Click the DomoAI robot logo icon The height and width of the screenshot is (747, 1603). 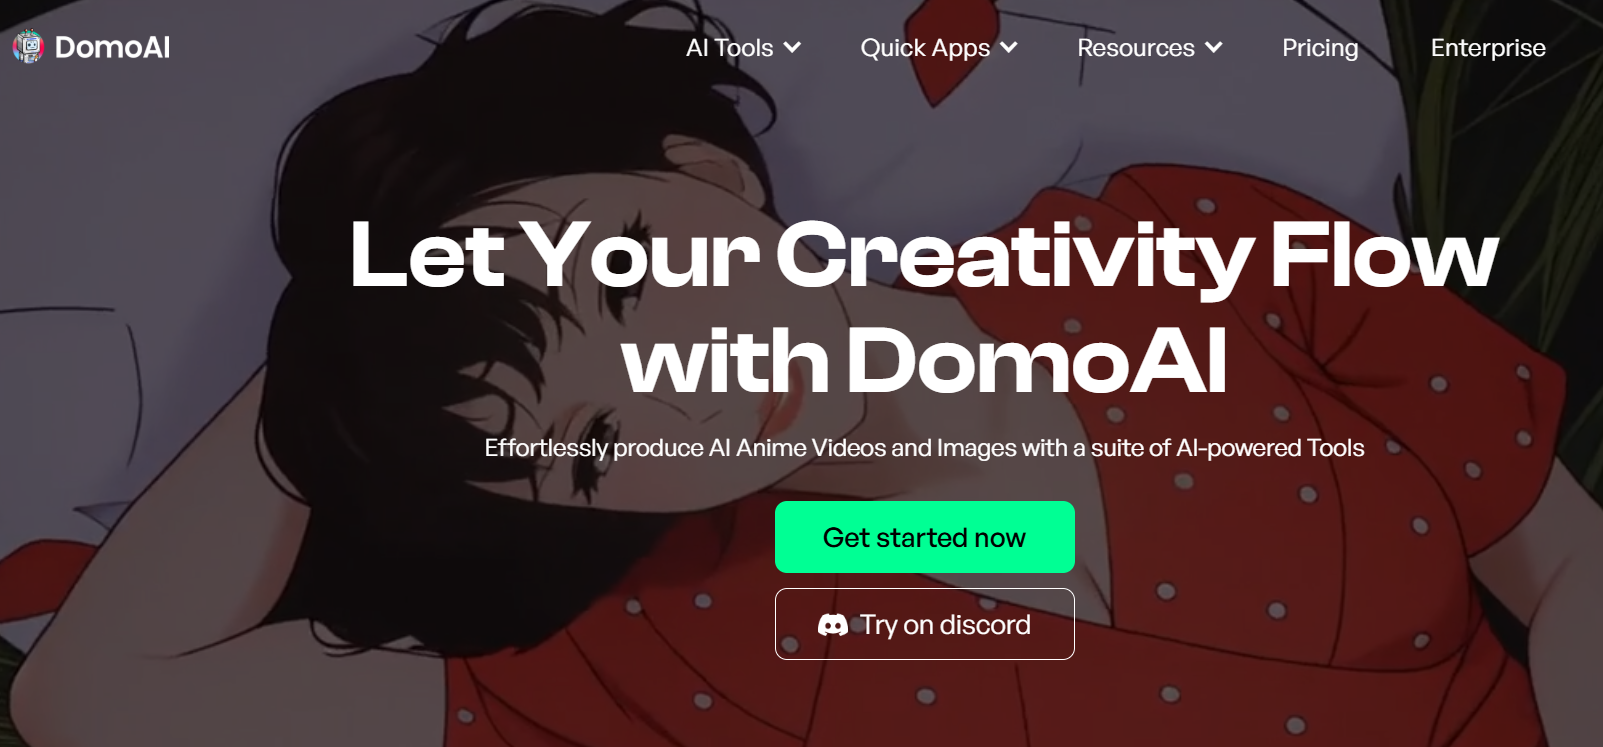click(28, 46)
